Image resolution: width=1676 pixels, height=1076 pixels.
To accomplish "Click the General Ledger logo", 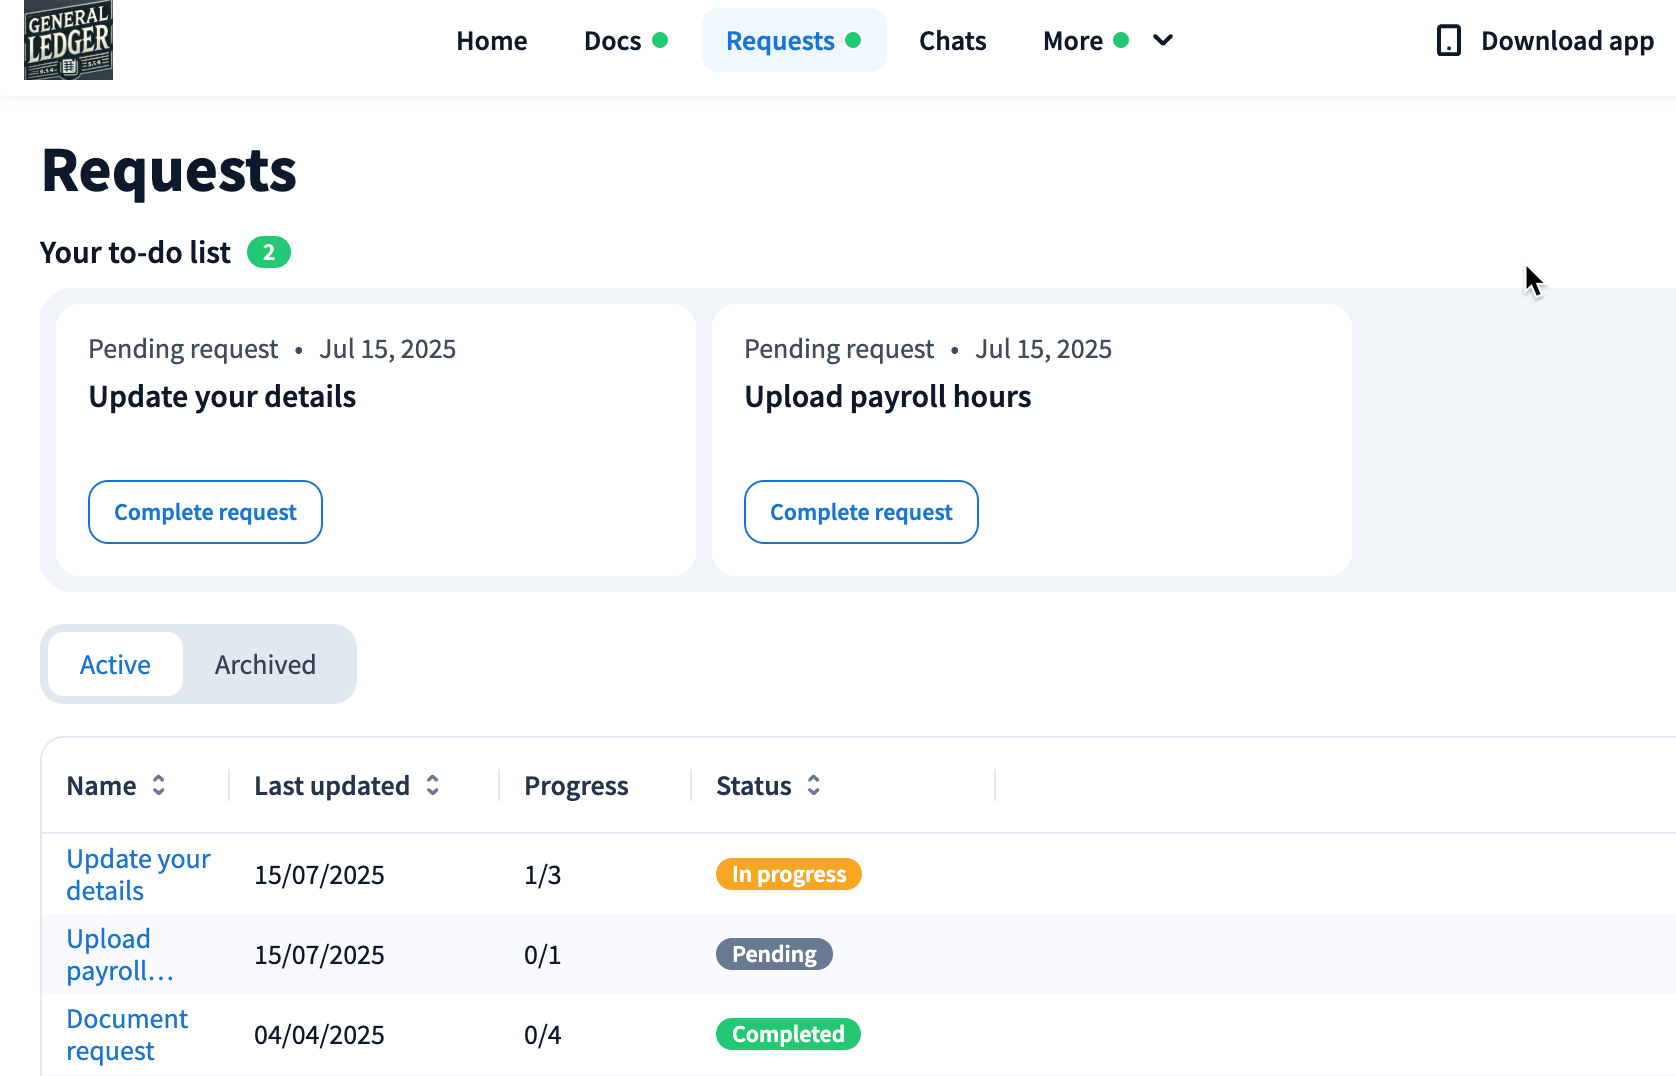I will click(x=68, y=40).
